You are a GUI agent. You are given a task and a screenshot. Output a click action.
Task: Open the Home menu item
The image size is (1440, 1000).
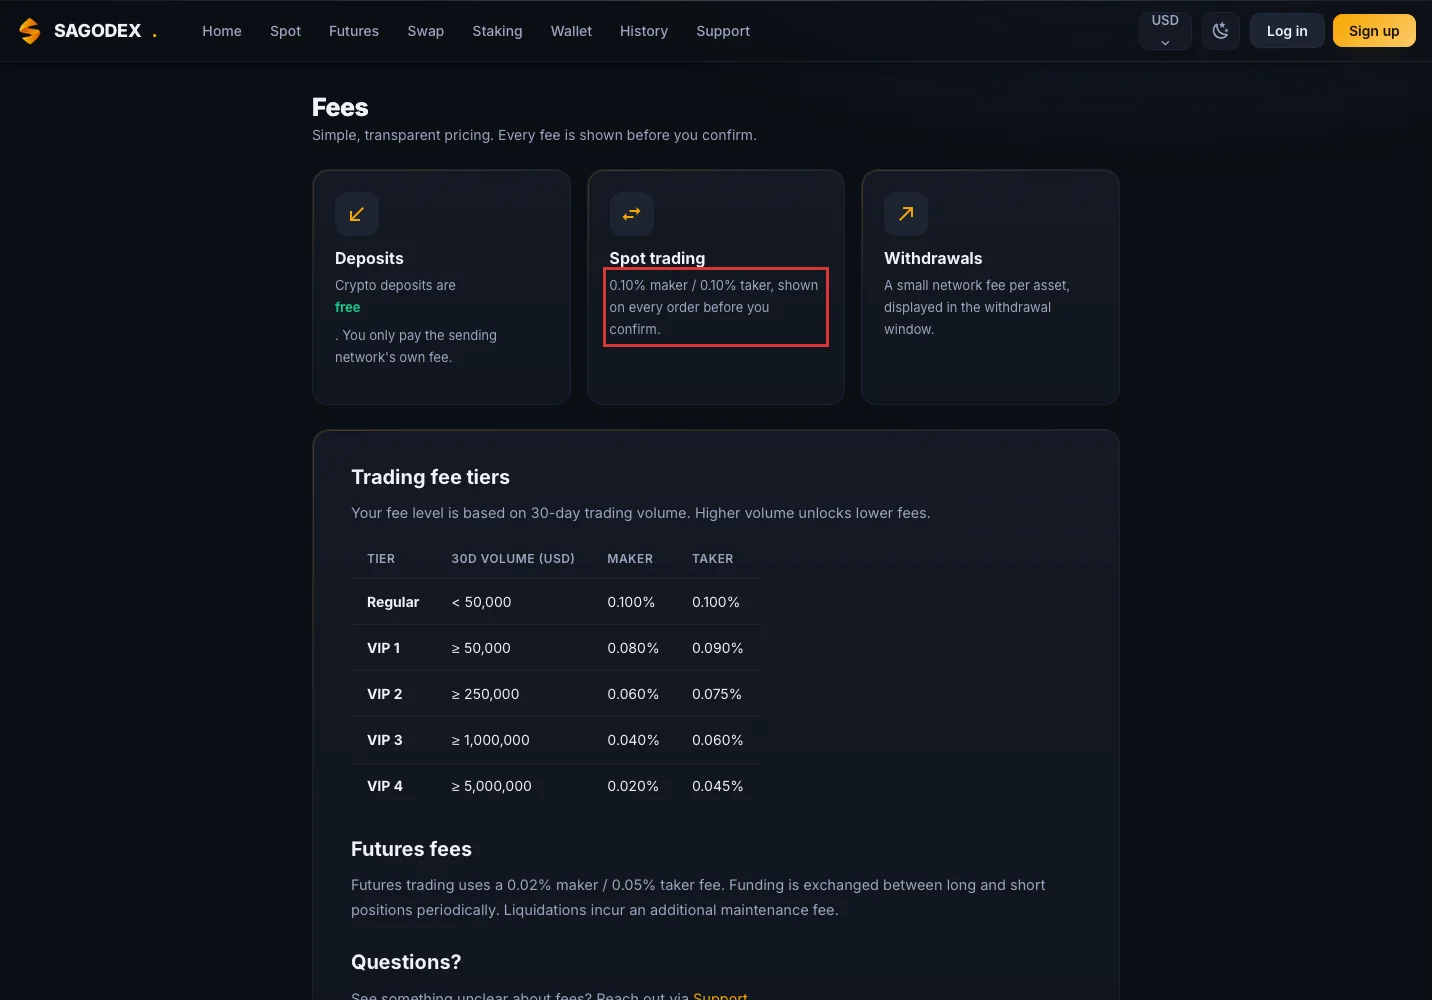coord(222,31)
